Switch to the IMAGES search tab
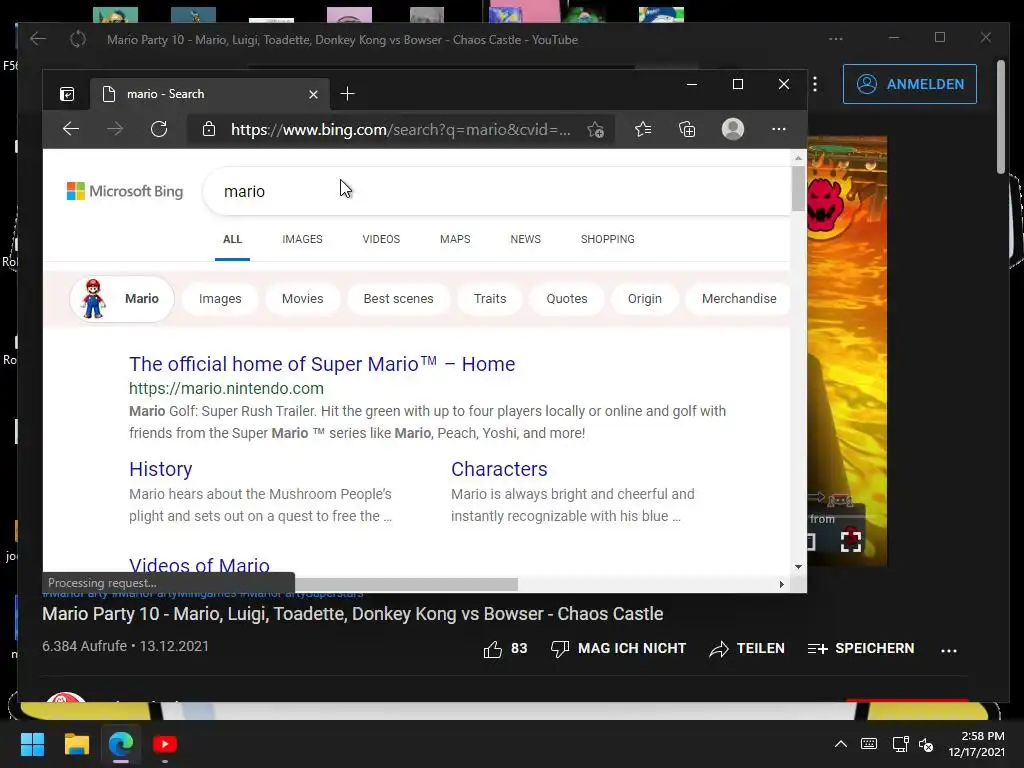Screen dimensions: 1024x768 [x=302, y=239]
